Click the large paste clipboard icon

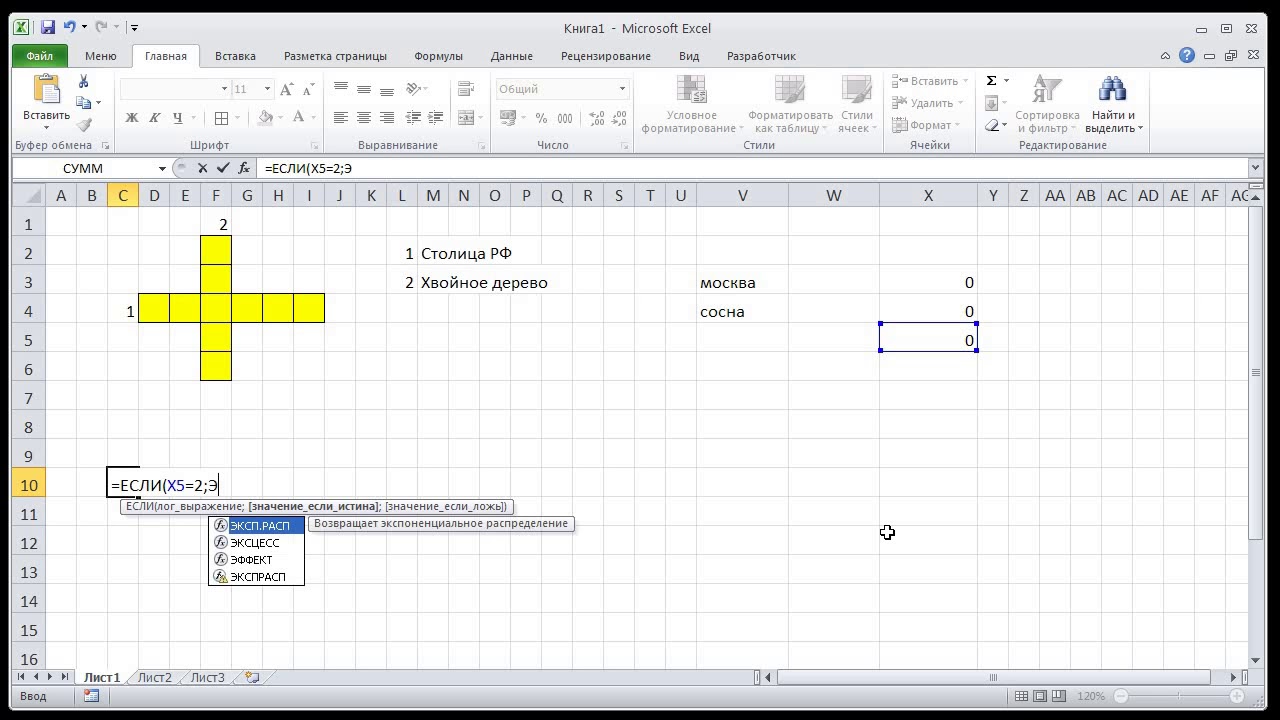[46, 90]
